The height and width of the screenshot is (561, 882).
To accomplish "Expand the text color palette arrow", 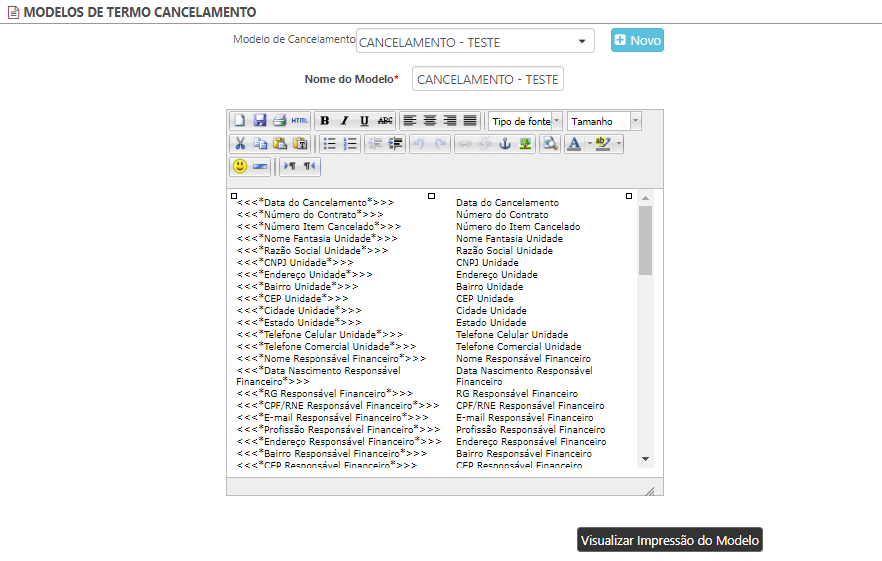I will coord(589,143).
